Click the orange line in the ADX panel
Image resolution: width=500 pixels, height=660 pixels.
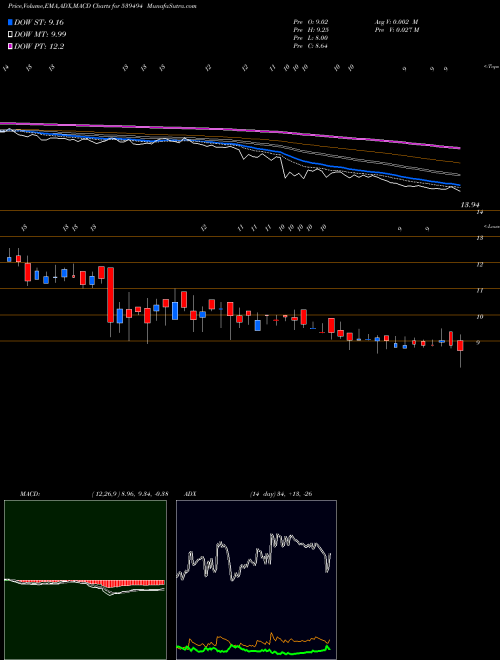[x=253, y=642]
